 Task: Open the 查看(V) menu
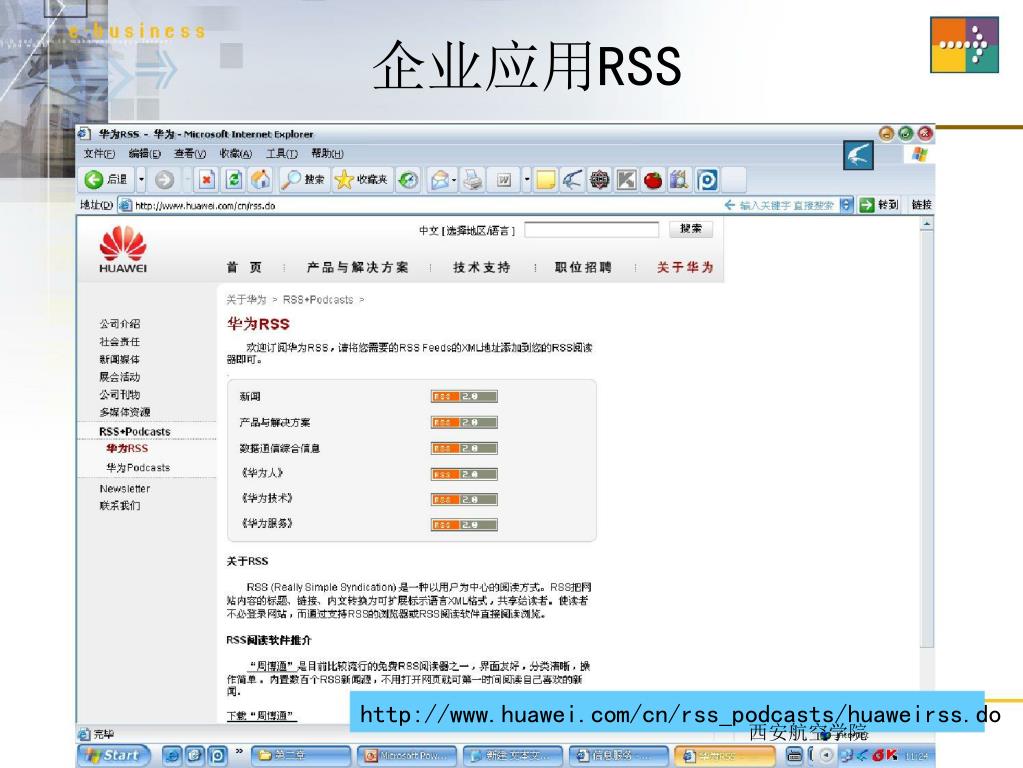(190, 153)
